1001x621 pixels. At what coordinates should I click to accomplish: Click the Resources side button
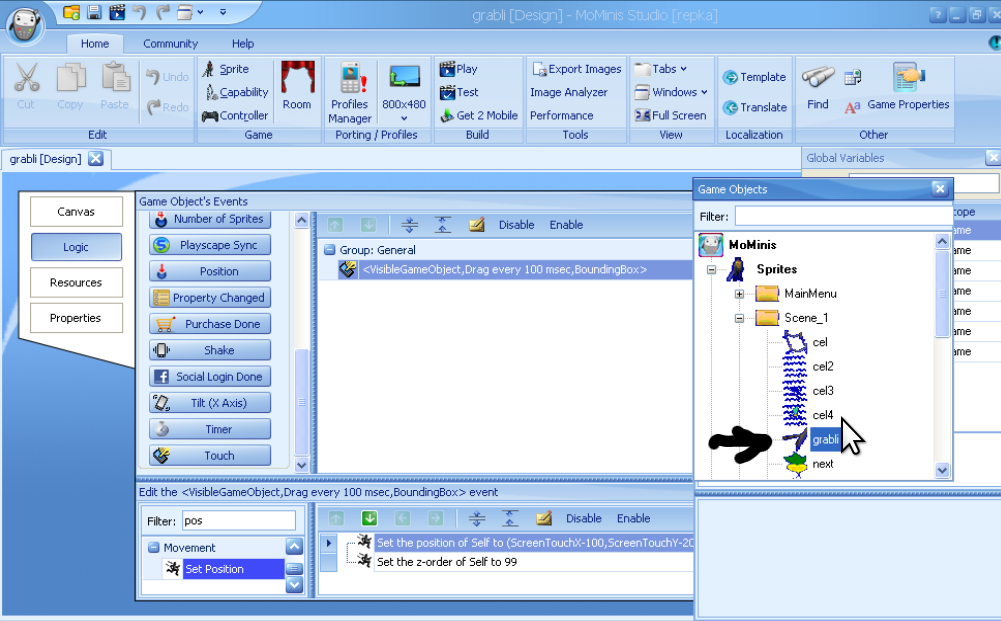coord(76,283)
